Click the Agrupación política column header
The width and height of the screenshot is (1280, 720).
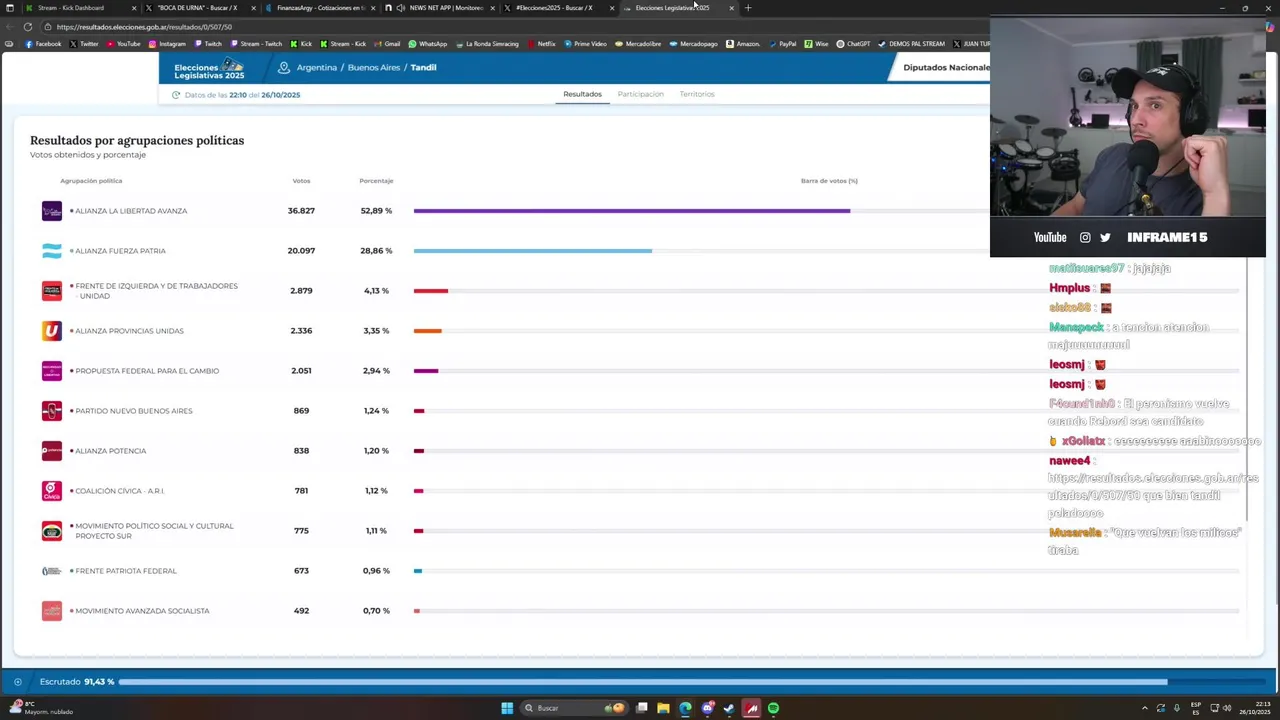coord(91,181)
